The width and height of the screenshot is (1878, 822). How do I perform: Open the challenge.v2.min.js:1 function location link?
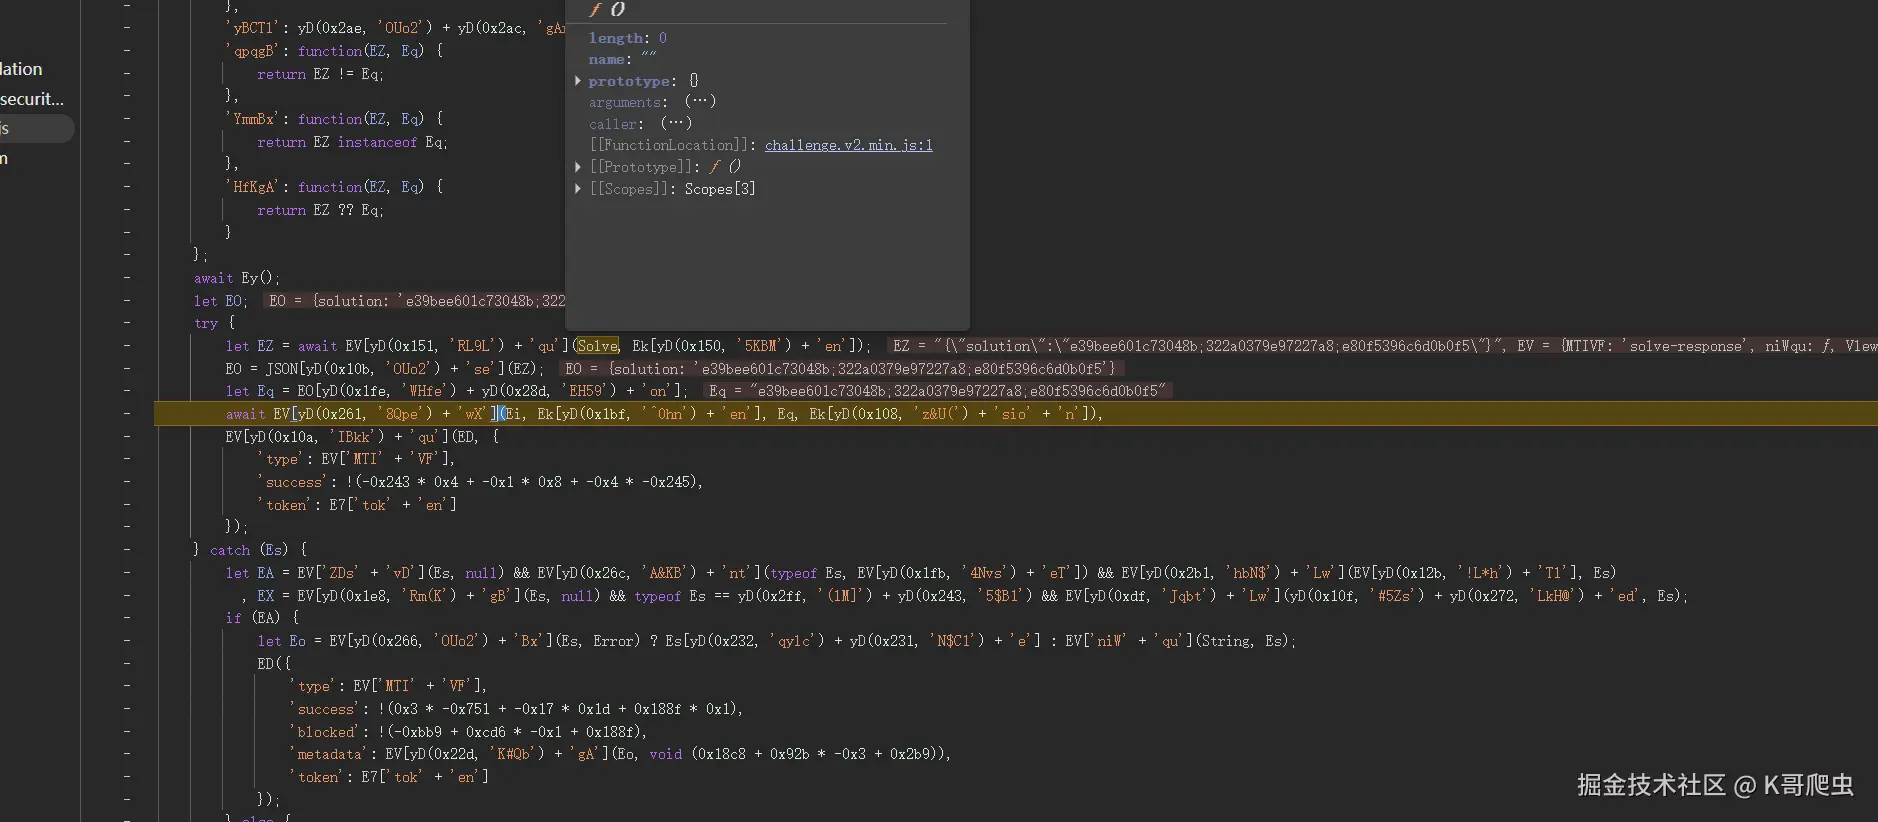tap(848, 145)
